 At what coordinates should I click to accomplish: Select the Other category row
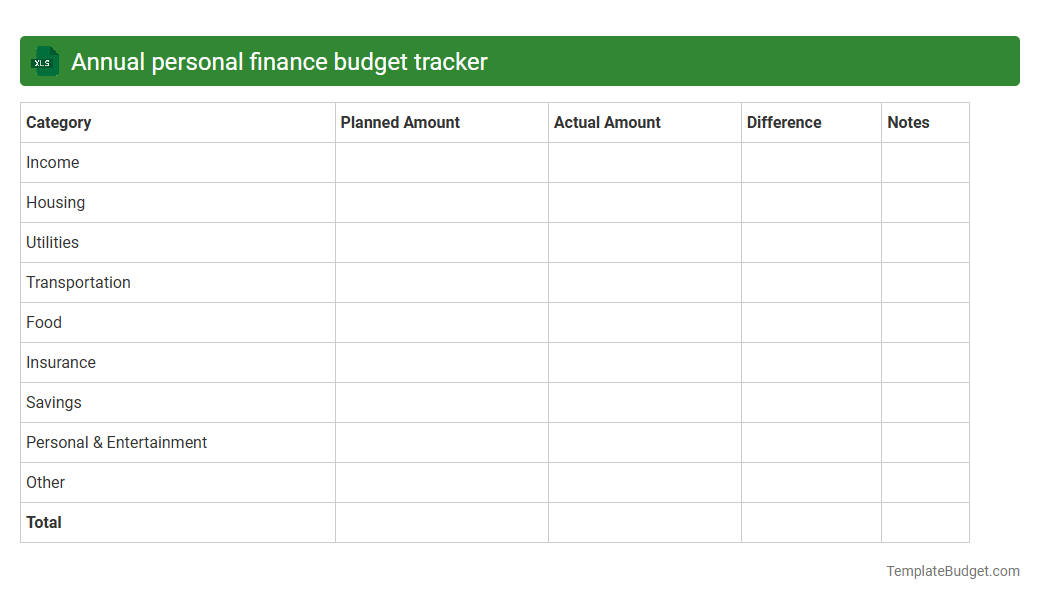46,482
